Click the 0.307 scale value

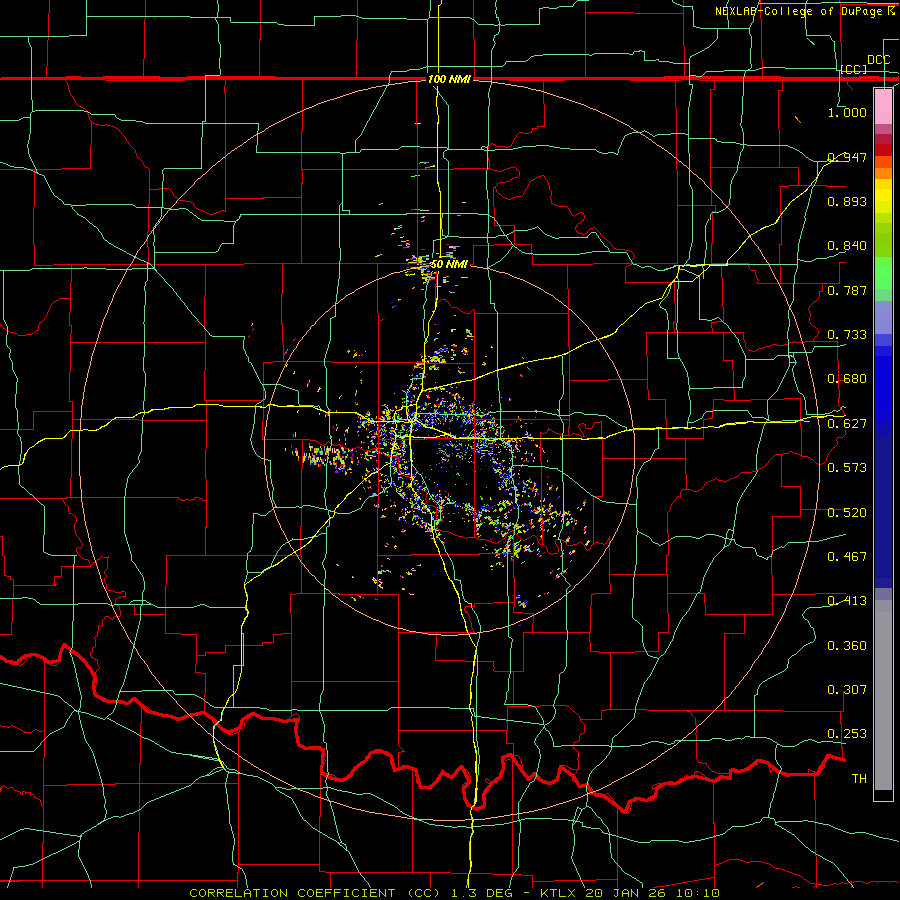(847, 690)
